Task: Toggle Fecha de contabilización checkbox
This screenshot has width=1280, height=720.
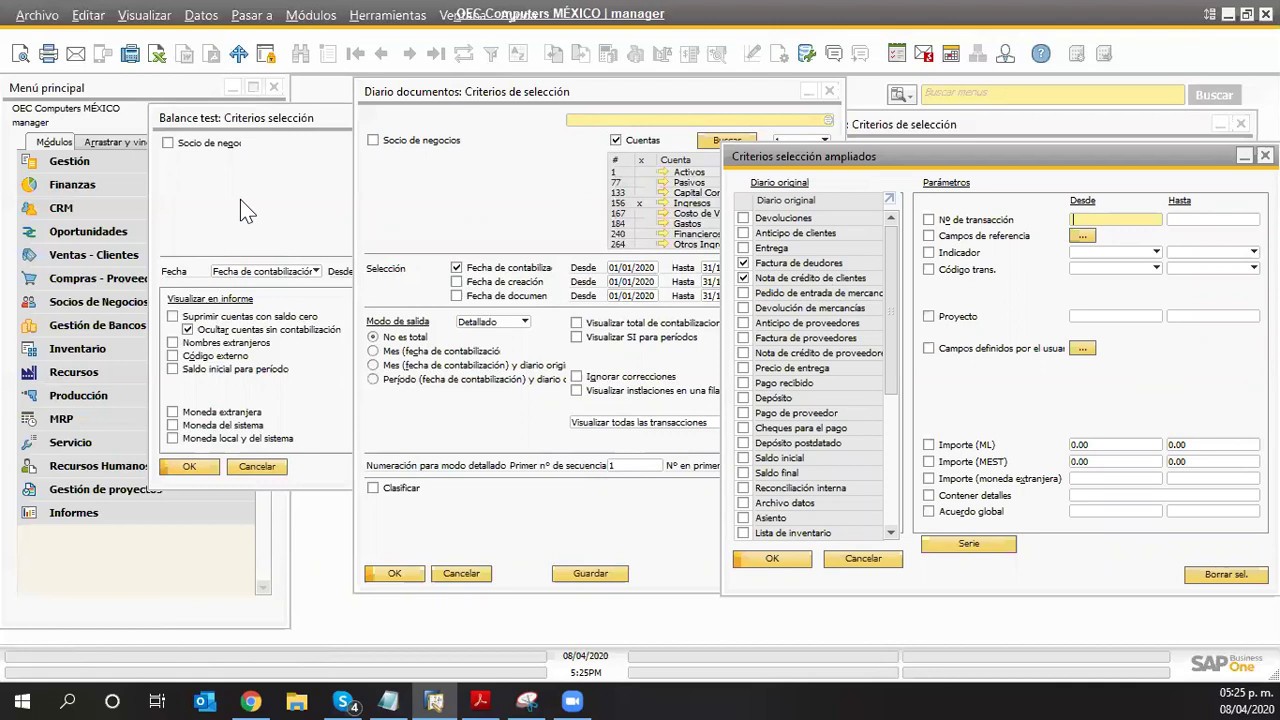Action: click(x=457, y=268)
